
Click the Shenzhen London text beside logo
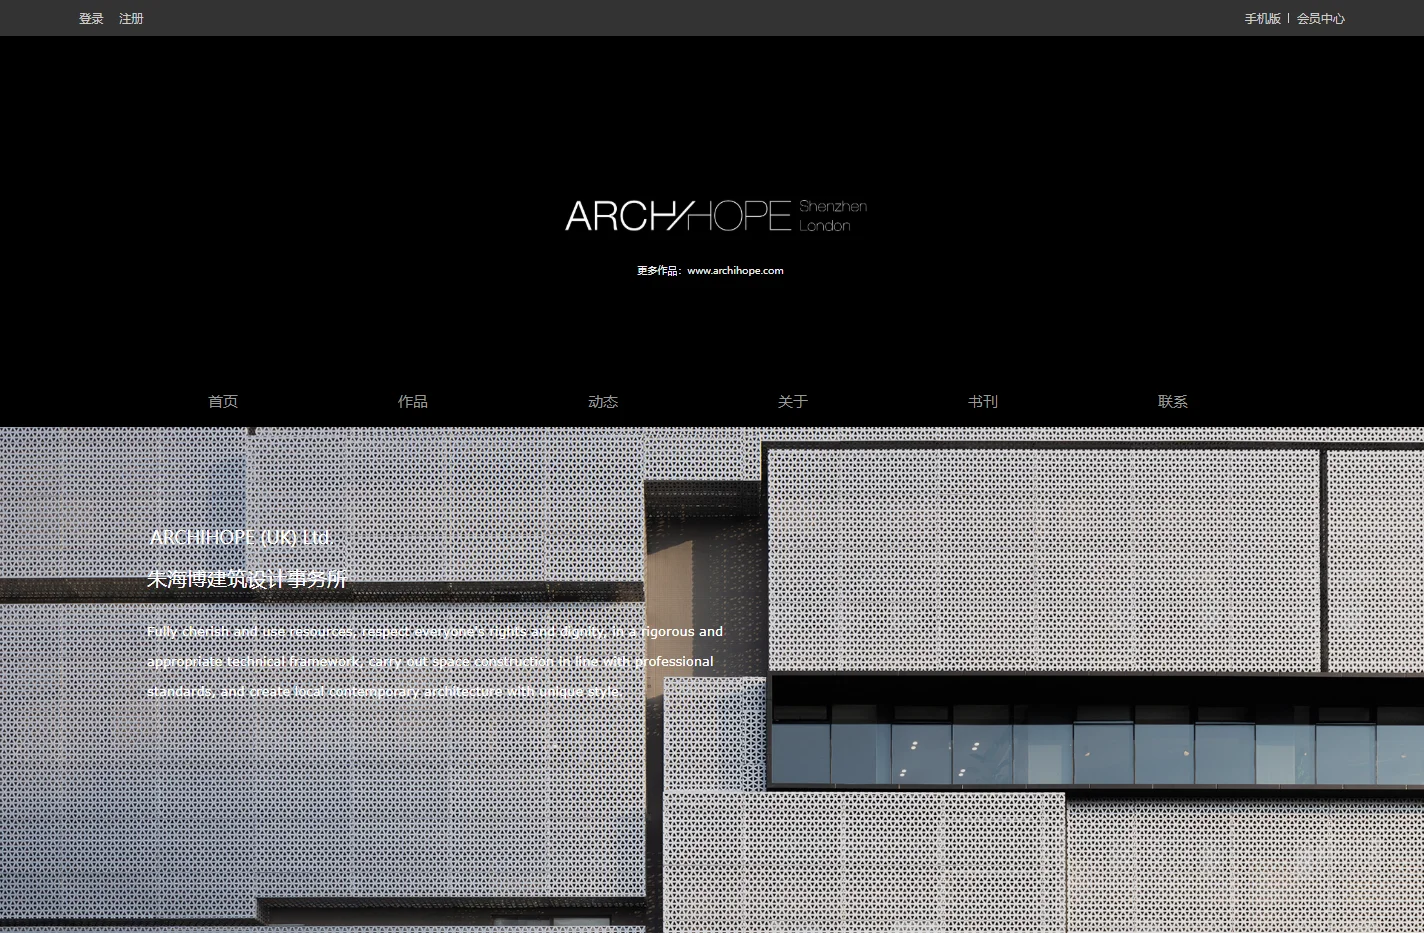coord(832,215)
